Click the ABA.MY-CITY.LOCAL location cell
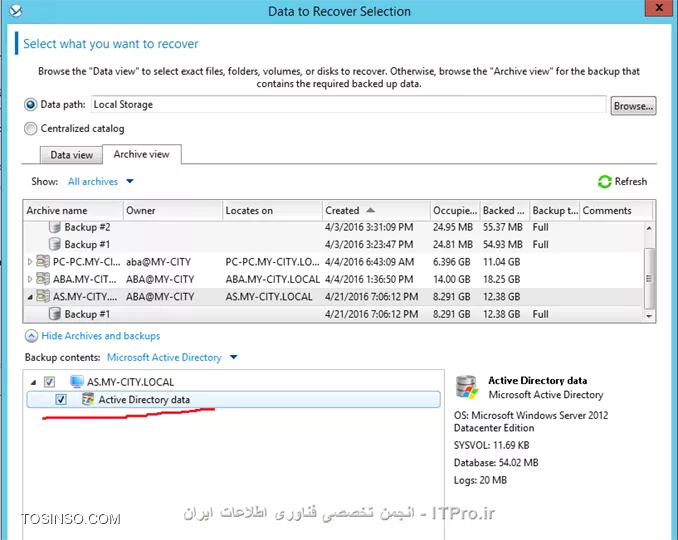 pyautogui.click(x=272, y=279)
